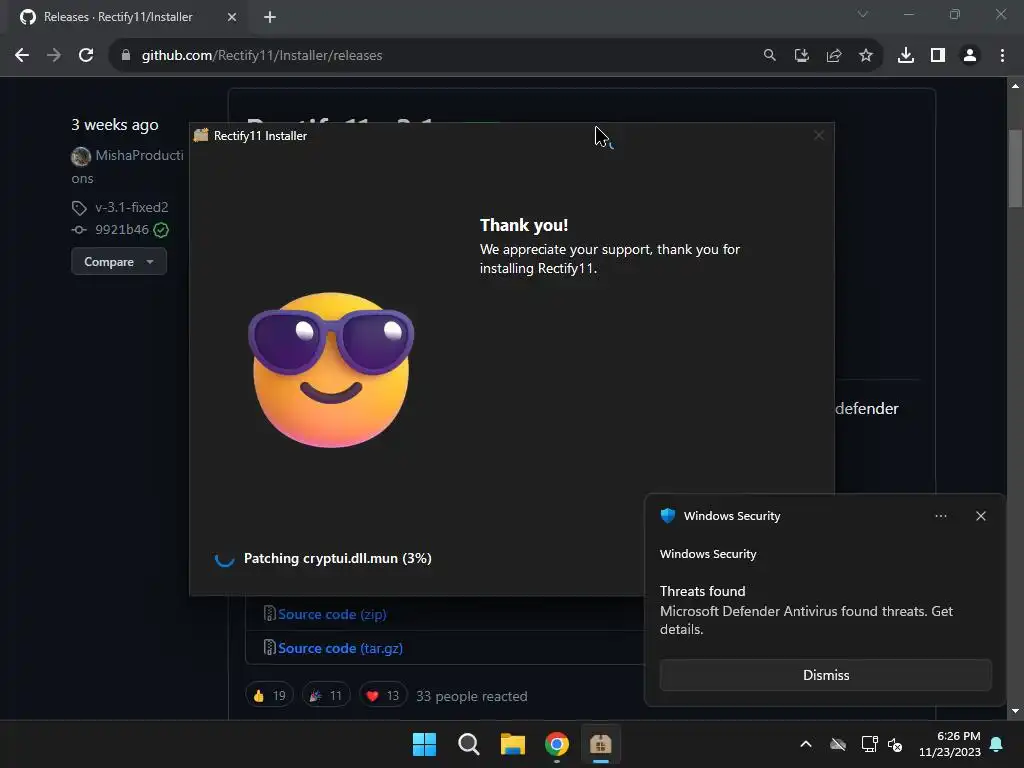Dismiss the Windows Security notification
1024x768 pixels.
point(825,675)
